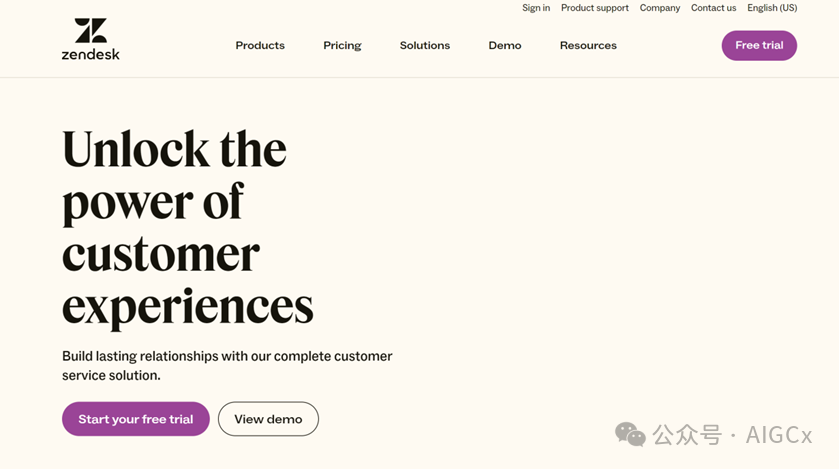Click the word "experiences" in heading

(x=188, y=306)
